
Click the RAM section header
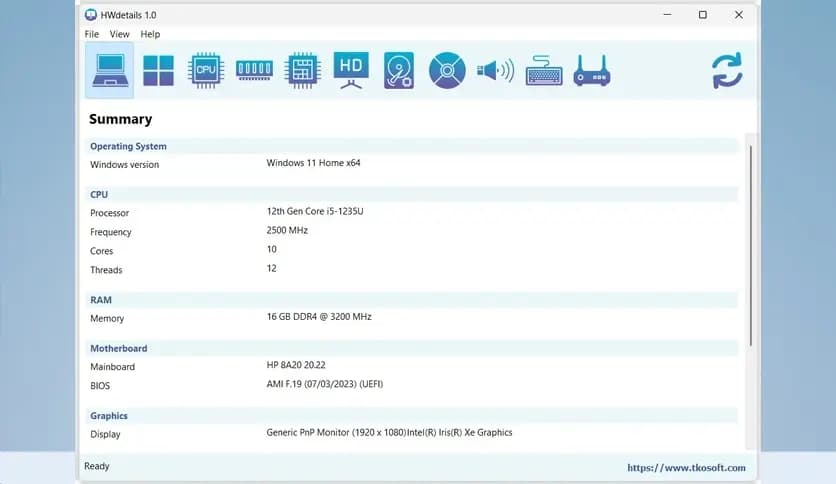pyautogui.click(x=411, y=300)
